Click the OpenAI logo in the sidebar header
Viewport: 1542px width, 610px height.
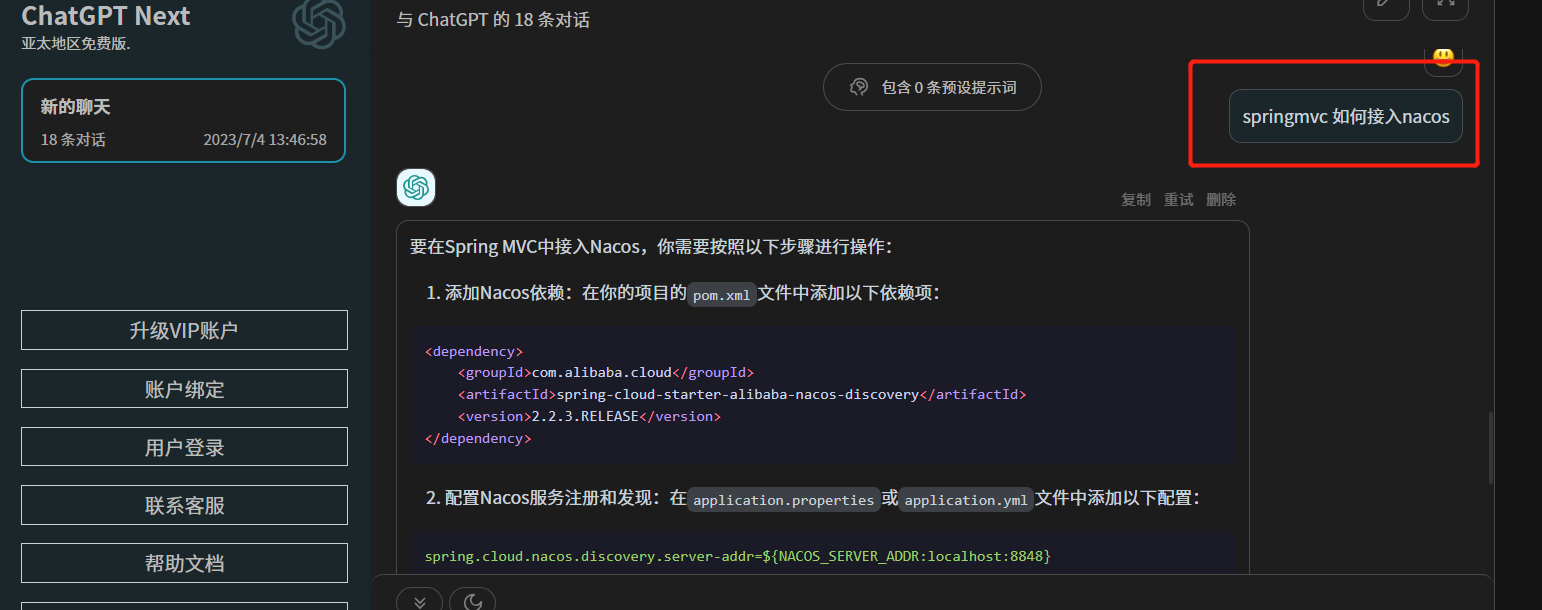[319, 22]
